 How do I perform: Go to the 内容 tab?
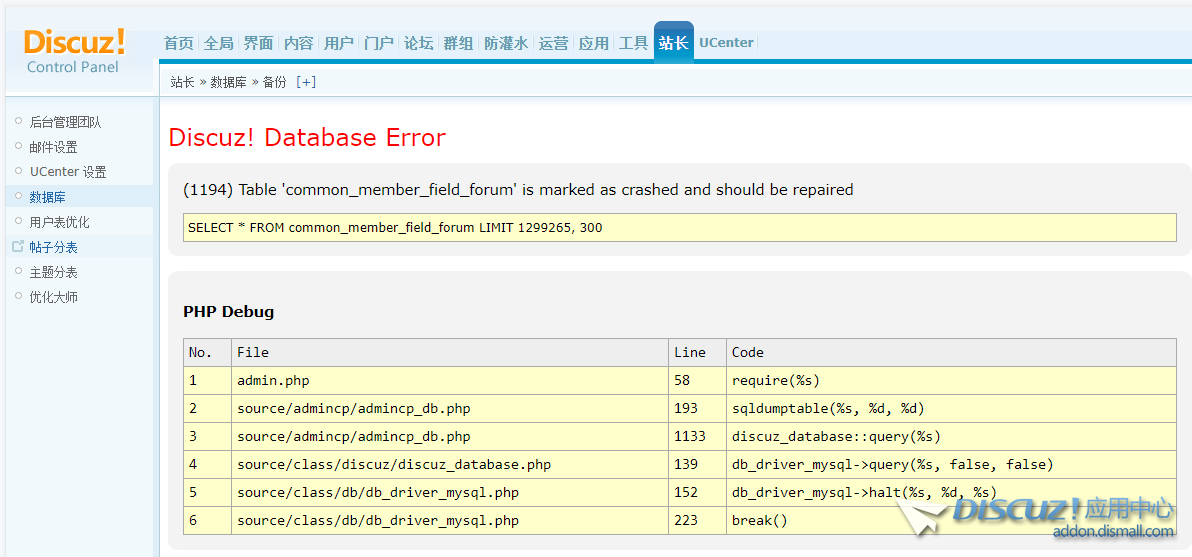click(299, 43)
